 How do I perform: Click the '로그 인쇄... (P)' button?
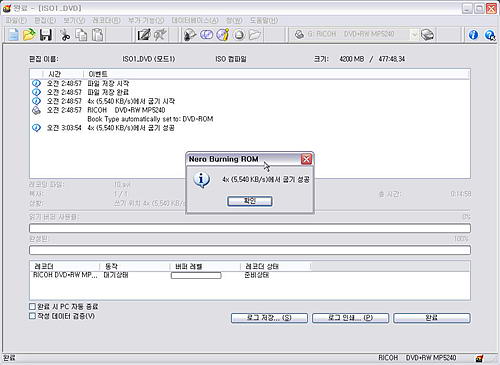350,318
